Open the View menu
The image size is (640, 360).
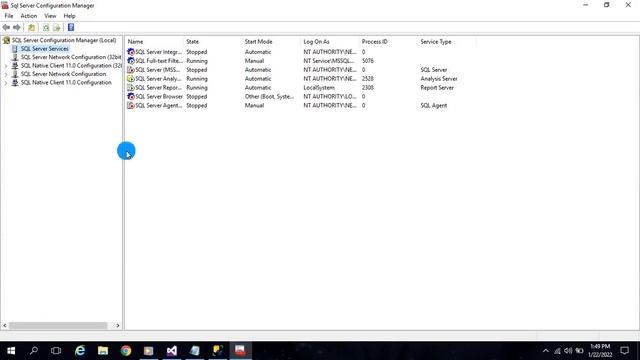tap(50, 16)
